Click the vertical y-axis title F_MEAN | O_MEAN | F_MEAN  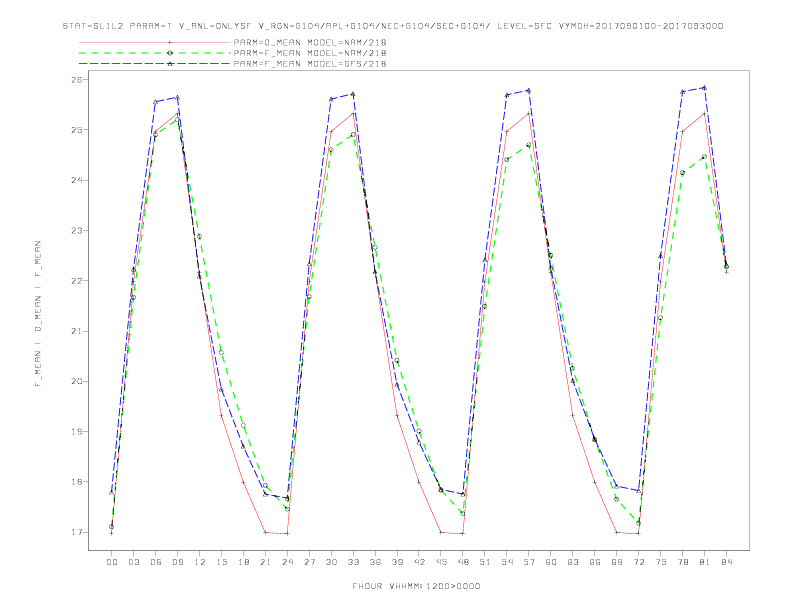[x=38, y=314]
